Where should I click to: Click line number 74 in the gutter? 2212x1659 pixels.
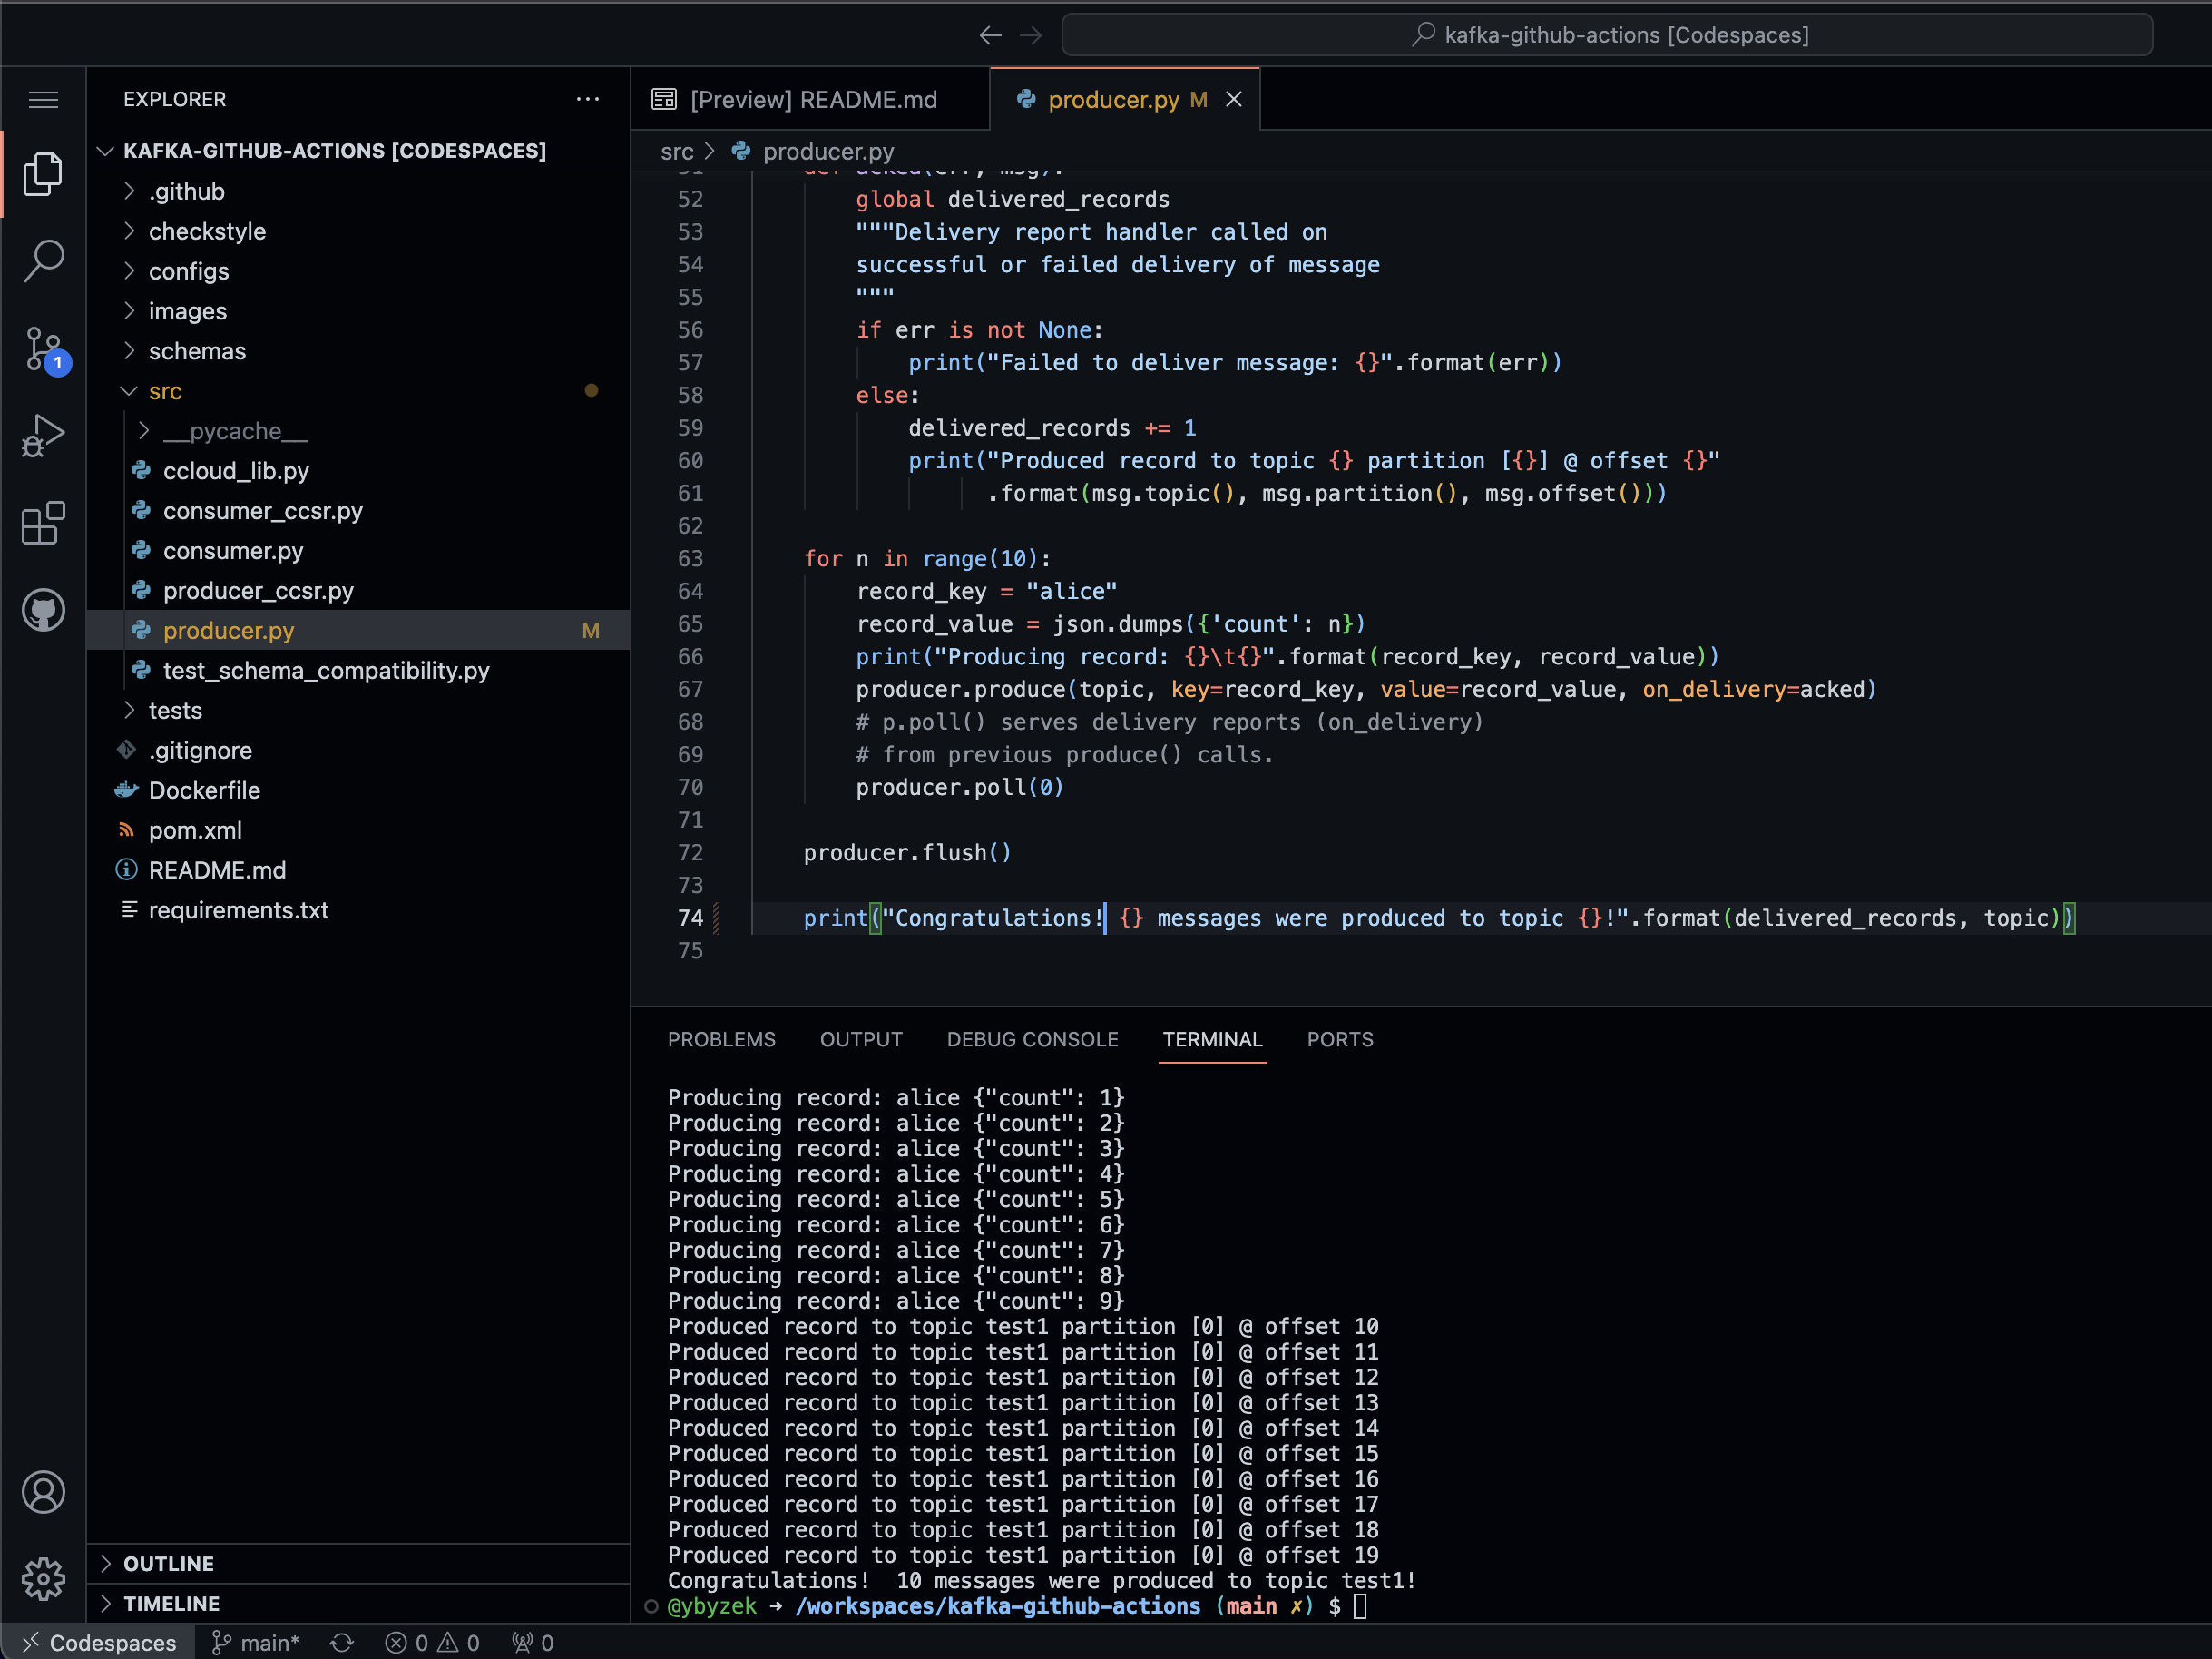(690, 918)
